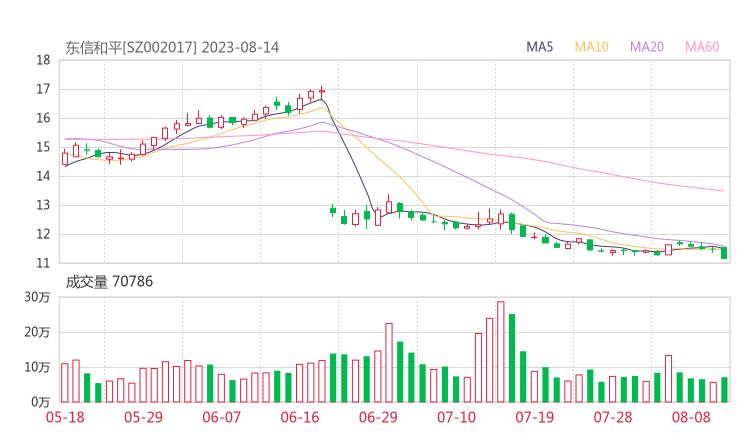Click the 成交量 70786 volume label

109,282
